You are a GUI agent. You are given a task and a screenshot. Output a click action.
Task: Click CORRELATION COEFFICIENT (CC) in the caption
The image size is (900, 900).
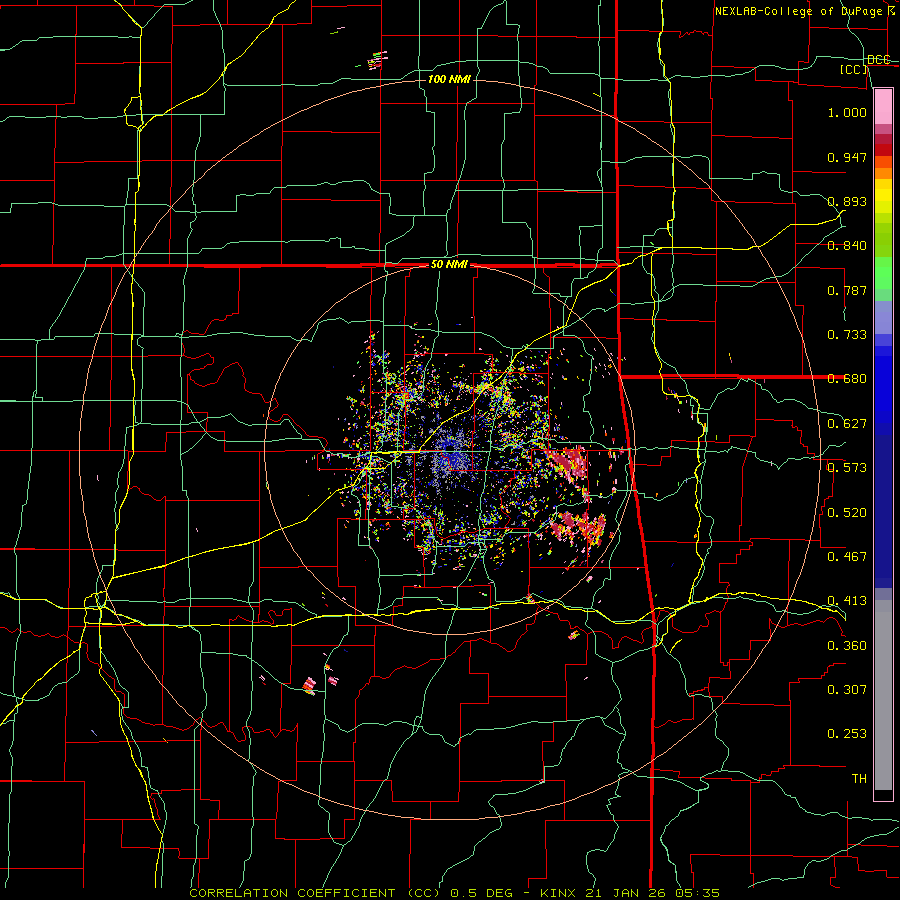point(315,893)
